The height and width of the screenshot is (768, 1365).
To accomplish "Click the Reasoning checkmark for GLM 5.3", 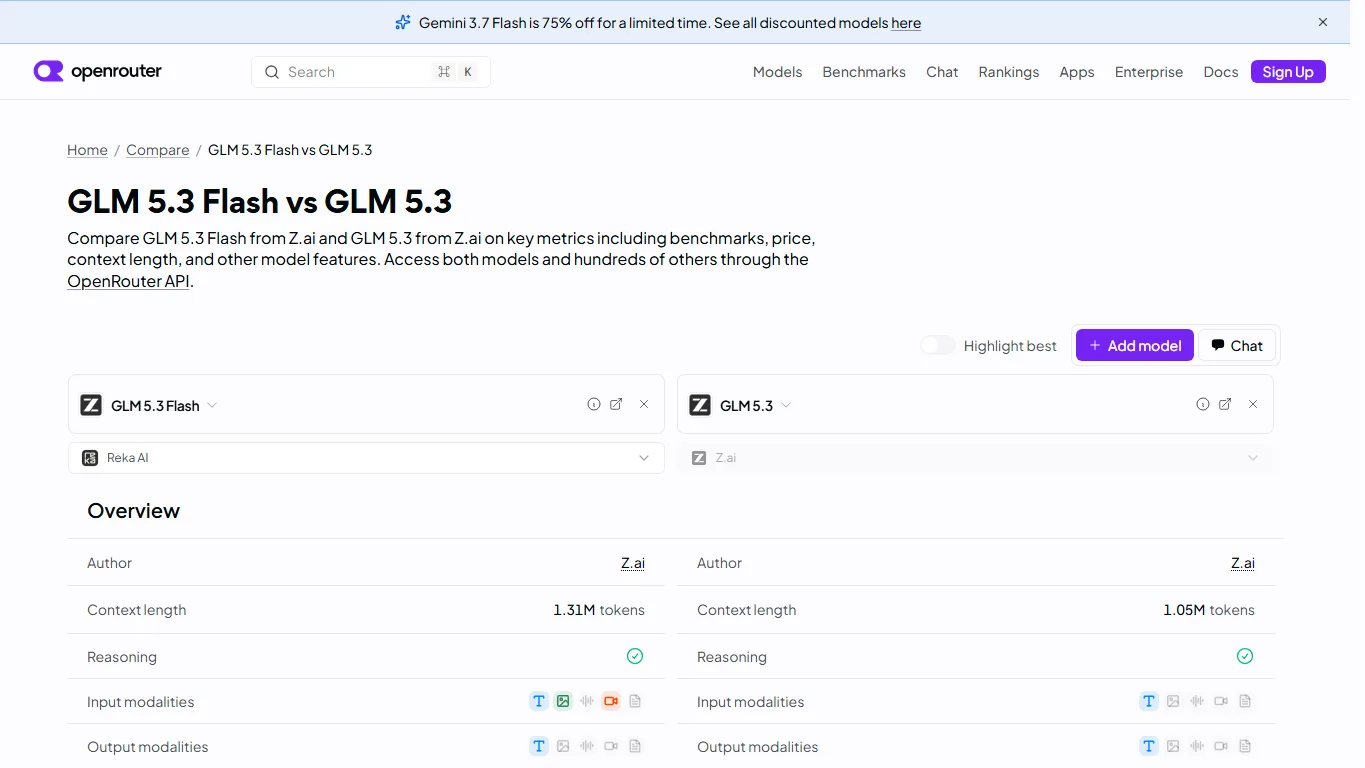I will (x=1245, y=656).
